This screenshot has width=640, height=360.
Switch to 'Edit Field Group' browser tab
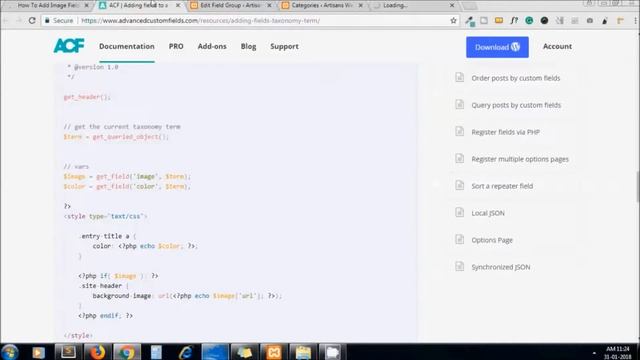[230, 5]
